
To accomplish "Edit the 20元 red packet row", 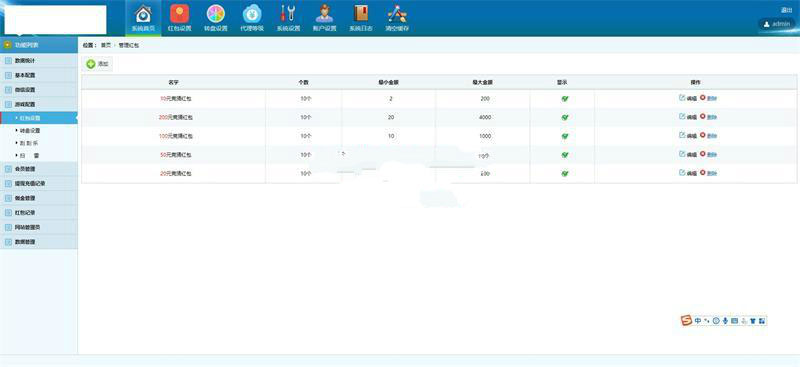I will click(x=687, y=173).
